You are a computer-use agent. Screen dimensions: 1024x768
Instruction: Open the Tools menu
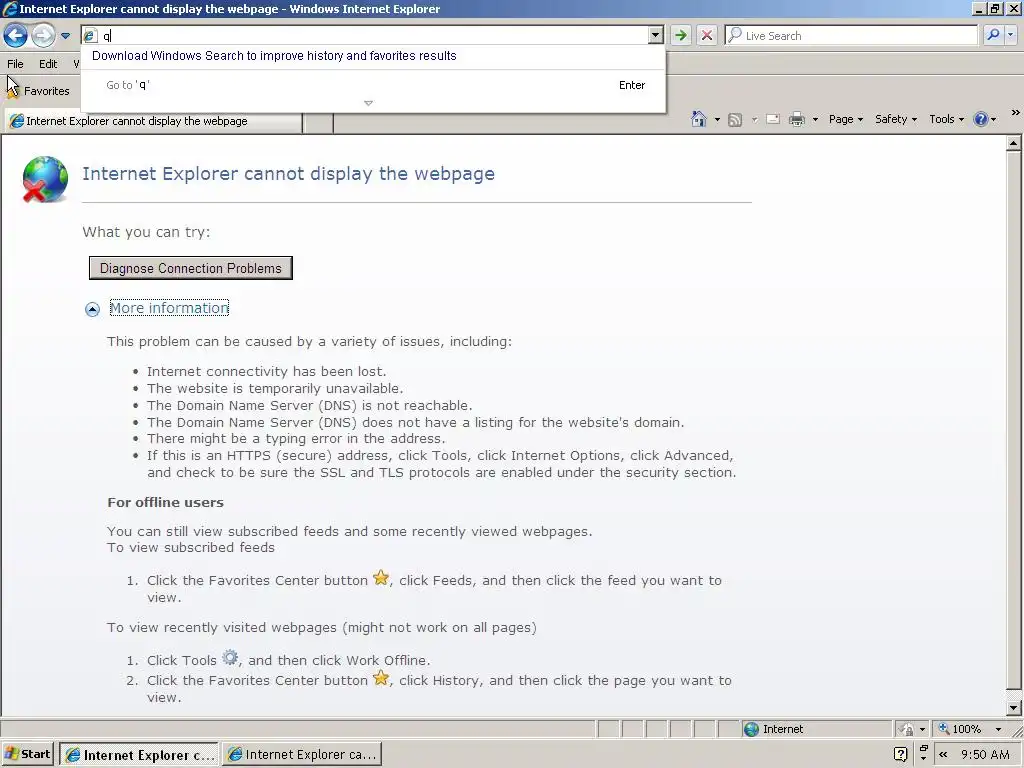(946, 120)
